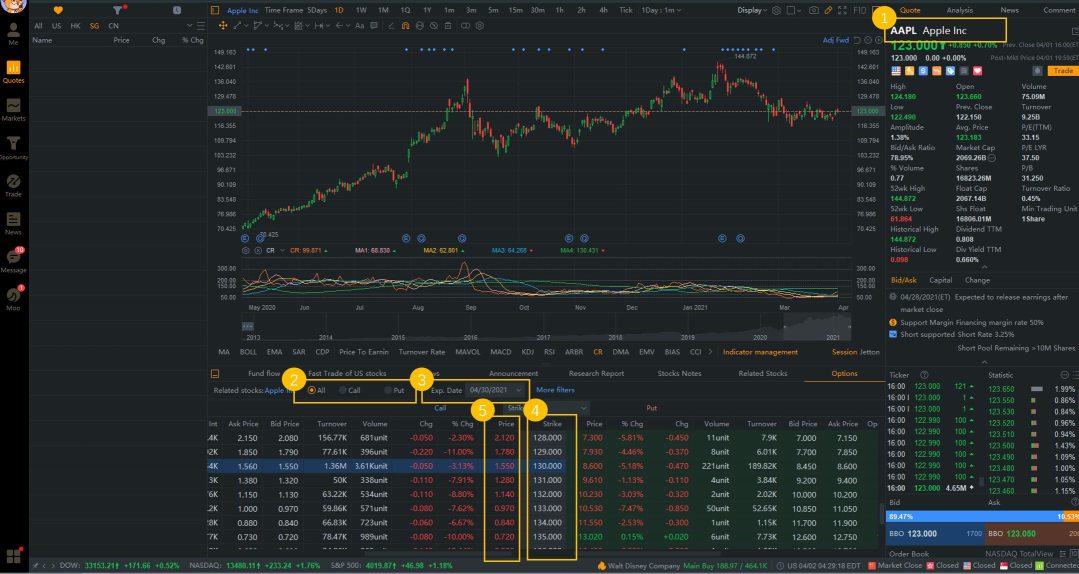Open the Moo community icon in sidebar

(x=13, y=299)
